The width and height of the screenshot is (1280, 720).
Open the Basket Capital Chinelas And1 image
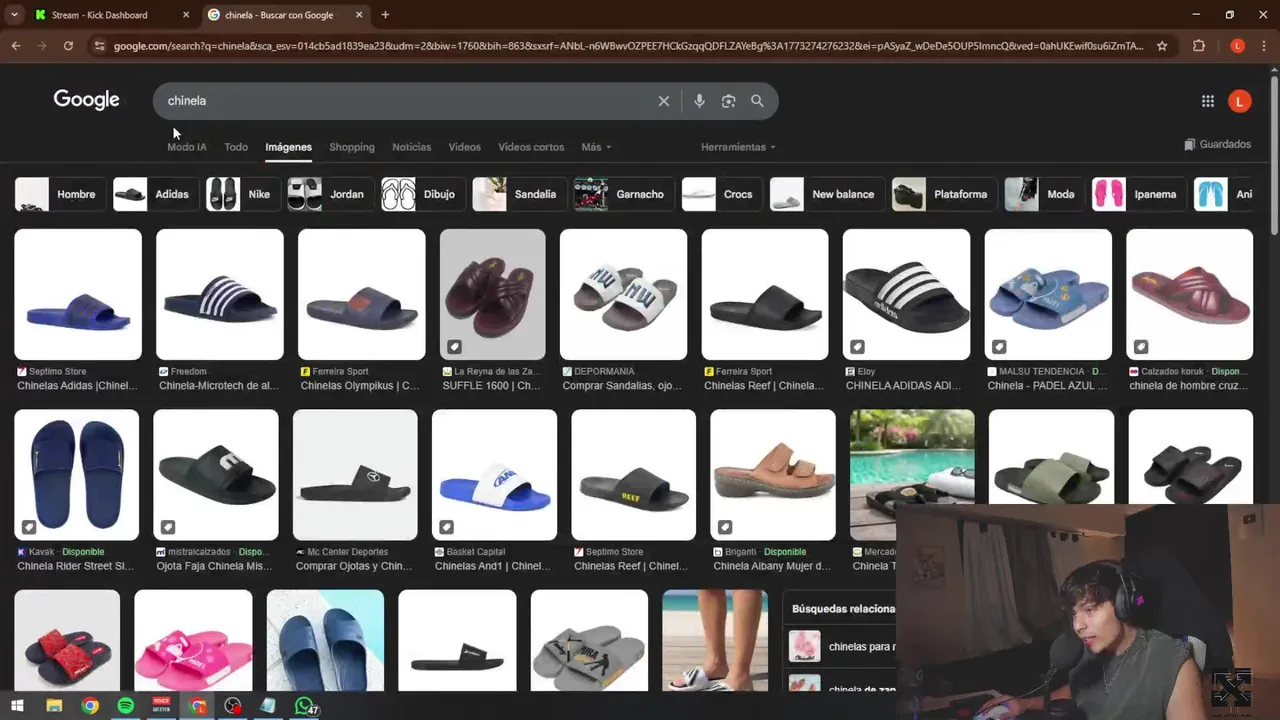click(494, 475)
